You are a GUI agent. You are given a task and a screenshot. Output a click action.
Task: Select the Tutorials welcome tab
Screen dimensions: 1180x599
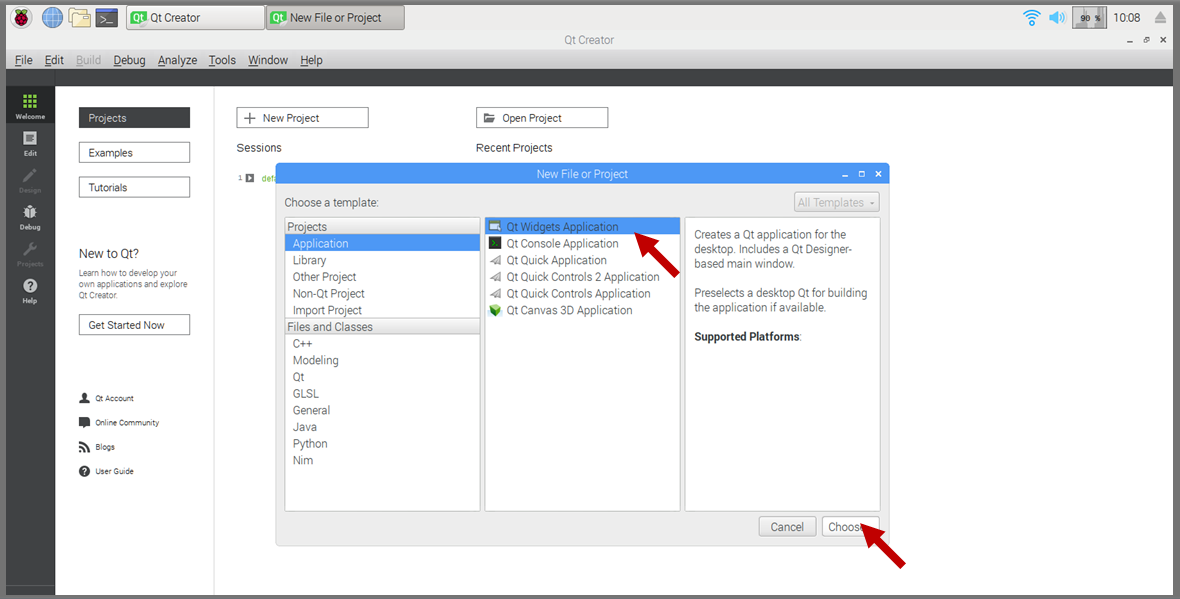point(134,187)
